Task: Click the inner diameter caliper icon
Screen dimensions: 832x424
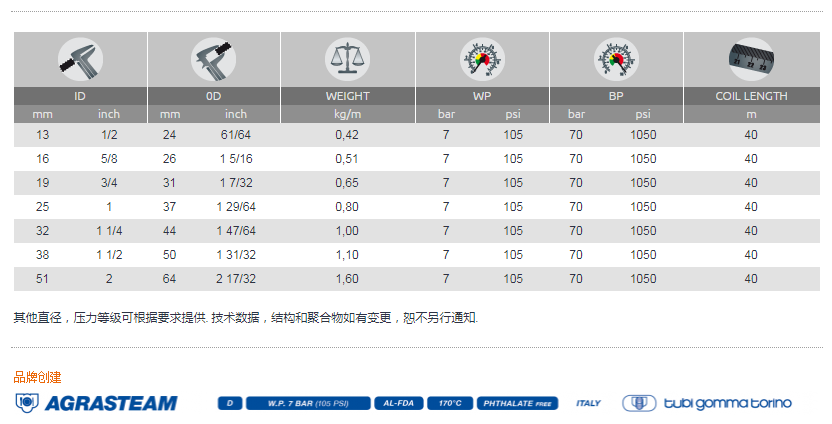Action: tap(80, 59)
